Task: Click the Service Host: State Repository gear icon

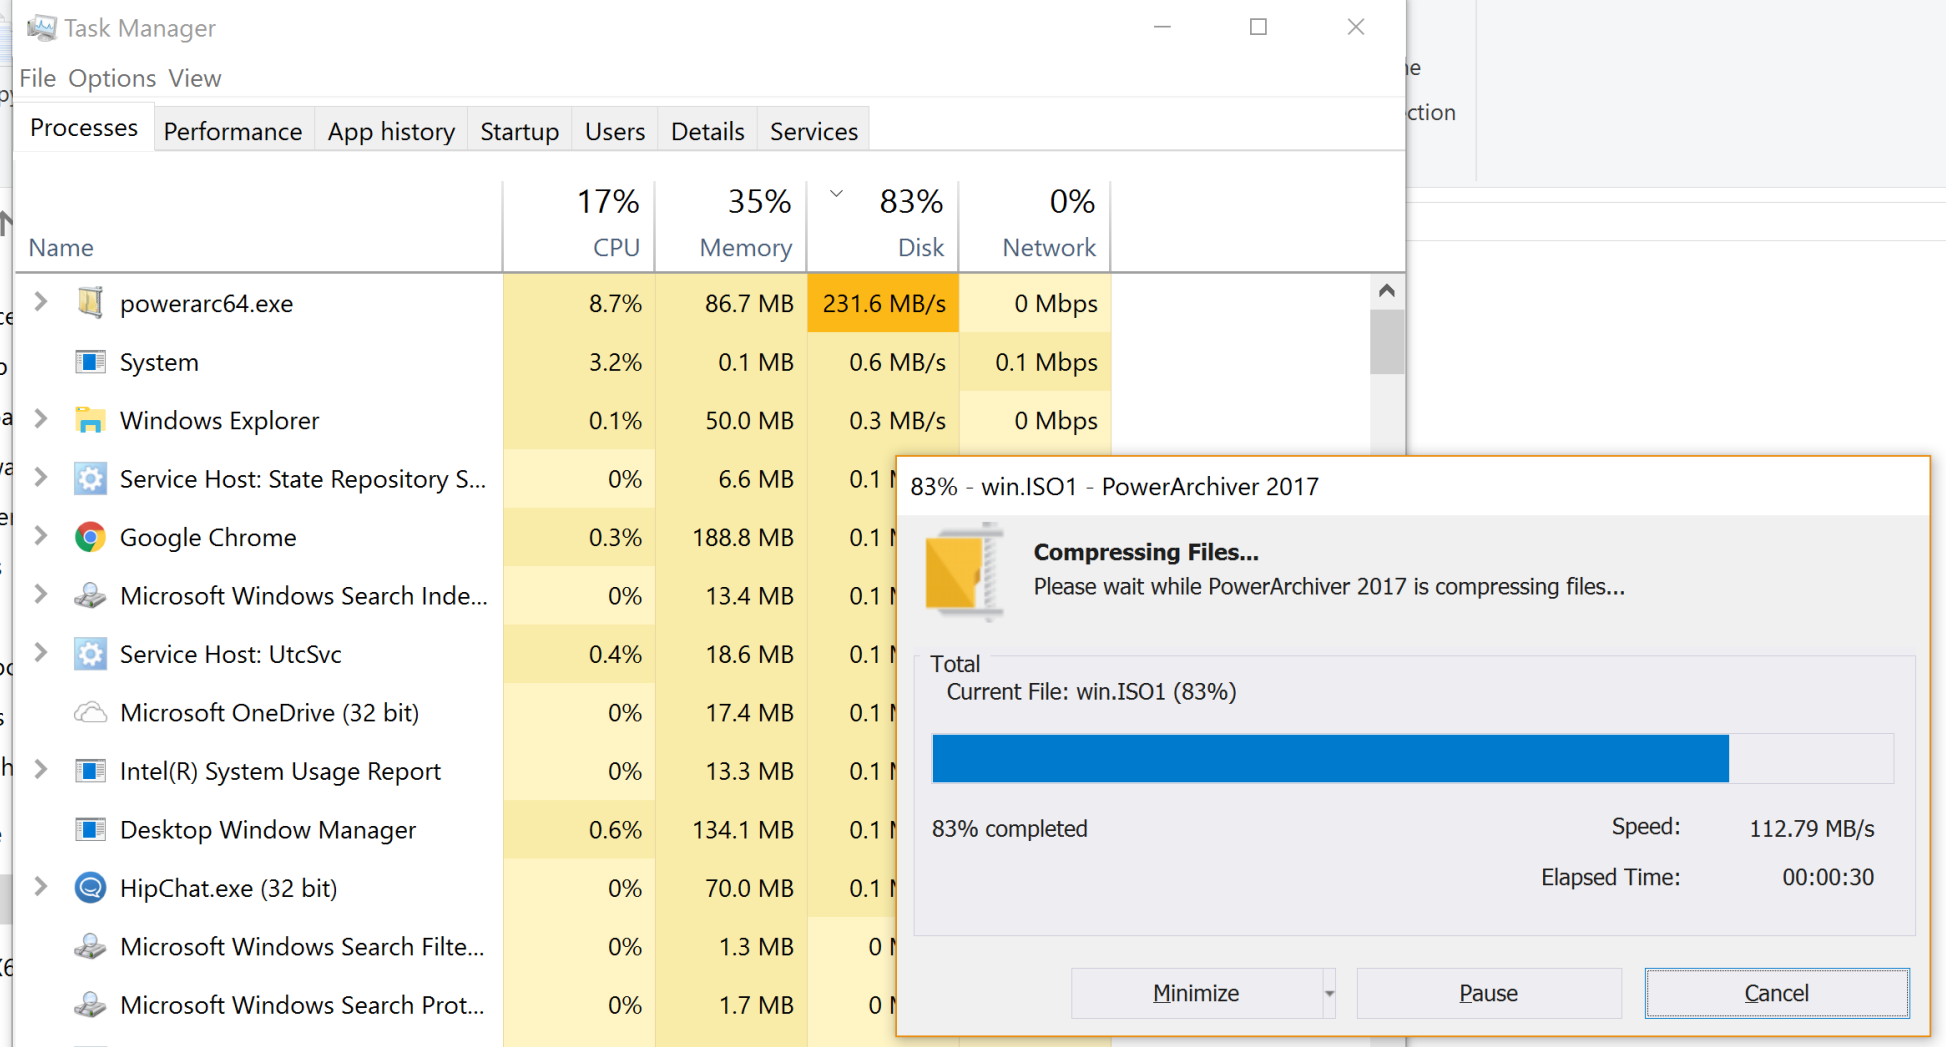Action: [90, 479]
